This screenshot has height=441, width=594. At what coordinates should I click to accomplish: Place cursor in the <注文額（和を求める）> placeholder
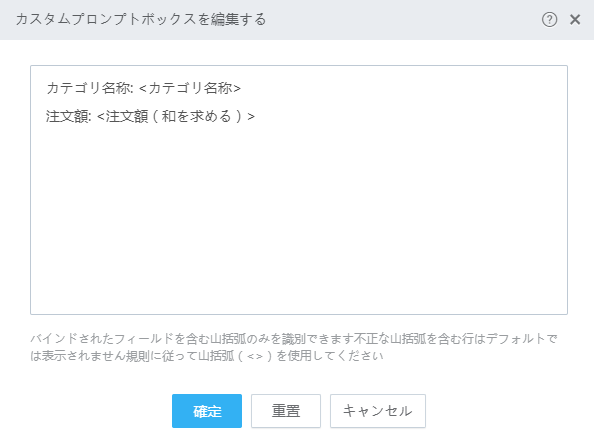(x=176, y=116)
